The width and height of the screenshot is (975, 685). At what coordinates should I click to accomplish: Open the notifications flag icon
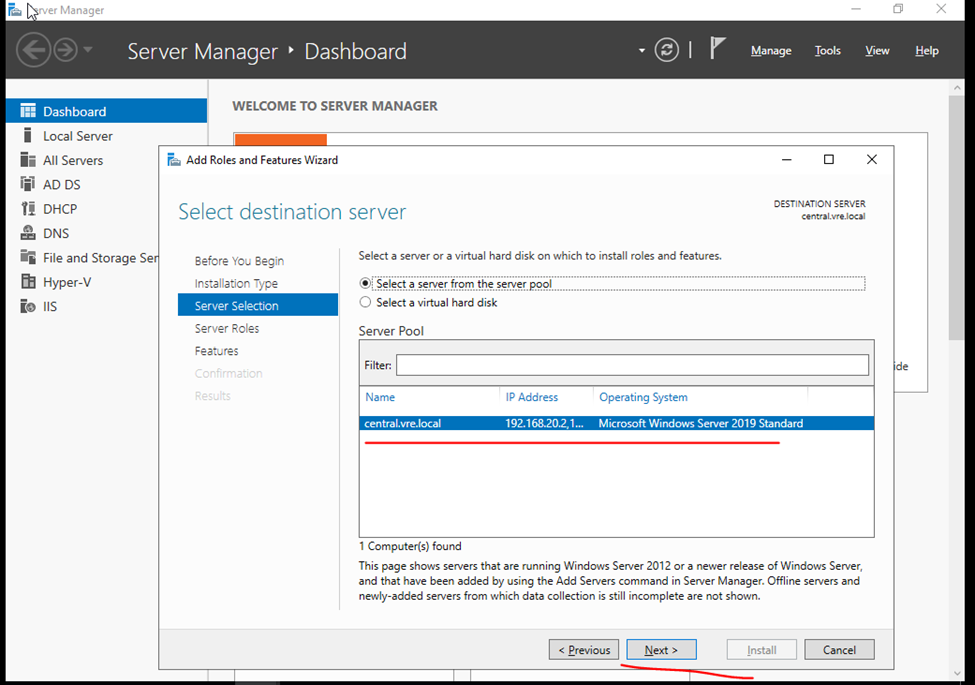pos(717,49)
